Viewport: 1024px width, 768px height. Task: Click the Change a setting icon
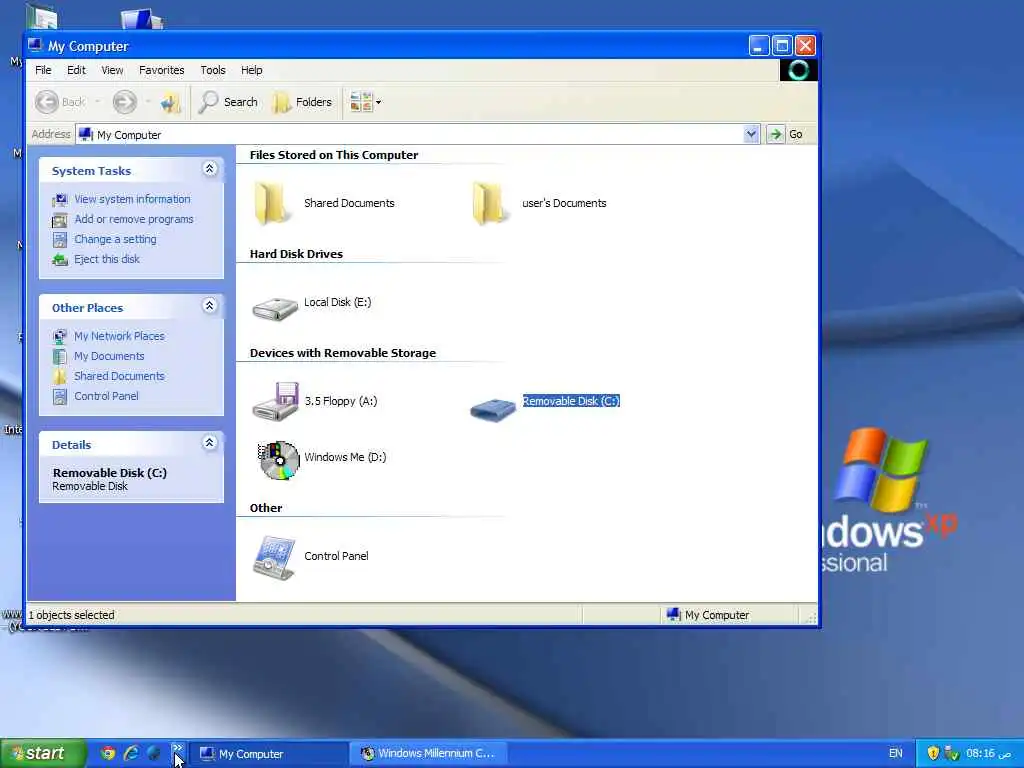(59, 240)
